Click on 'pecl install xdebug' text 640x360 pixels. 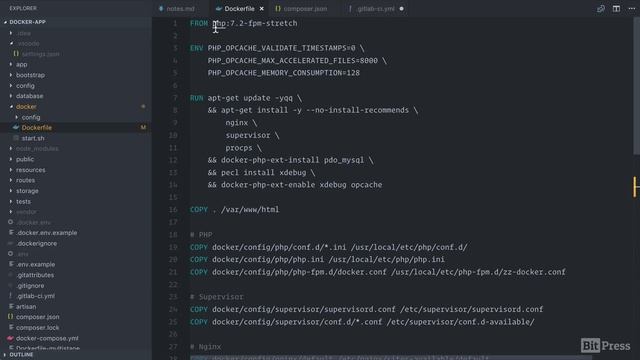[263, 173]
